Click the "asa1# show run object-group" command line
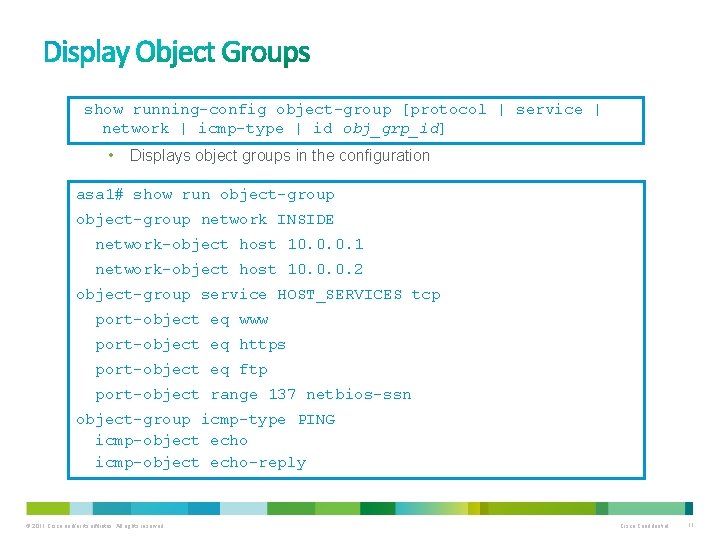 (x=205, y=195)
